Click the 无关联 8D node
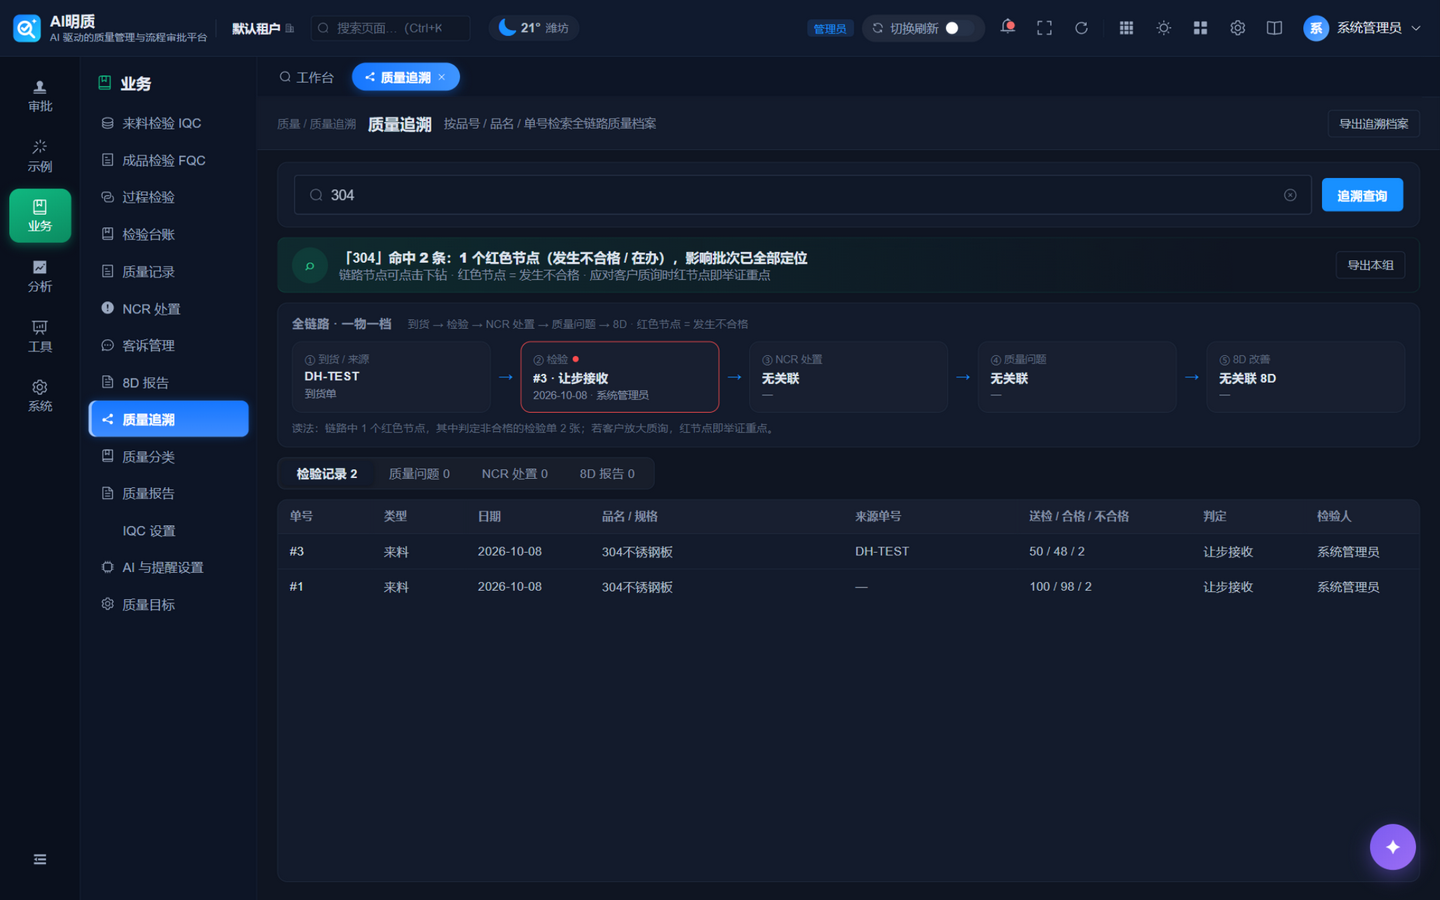Screen dimensions: 1440x900 point(1305,377)
